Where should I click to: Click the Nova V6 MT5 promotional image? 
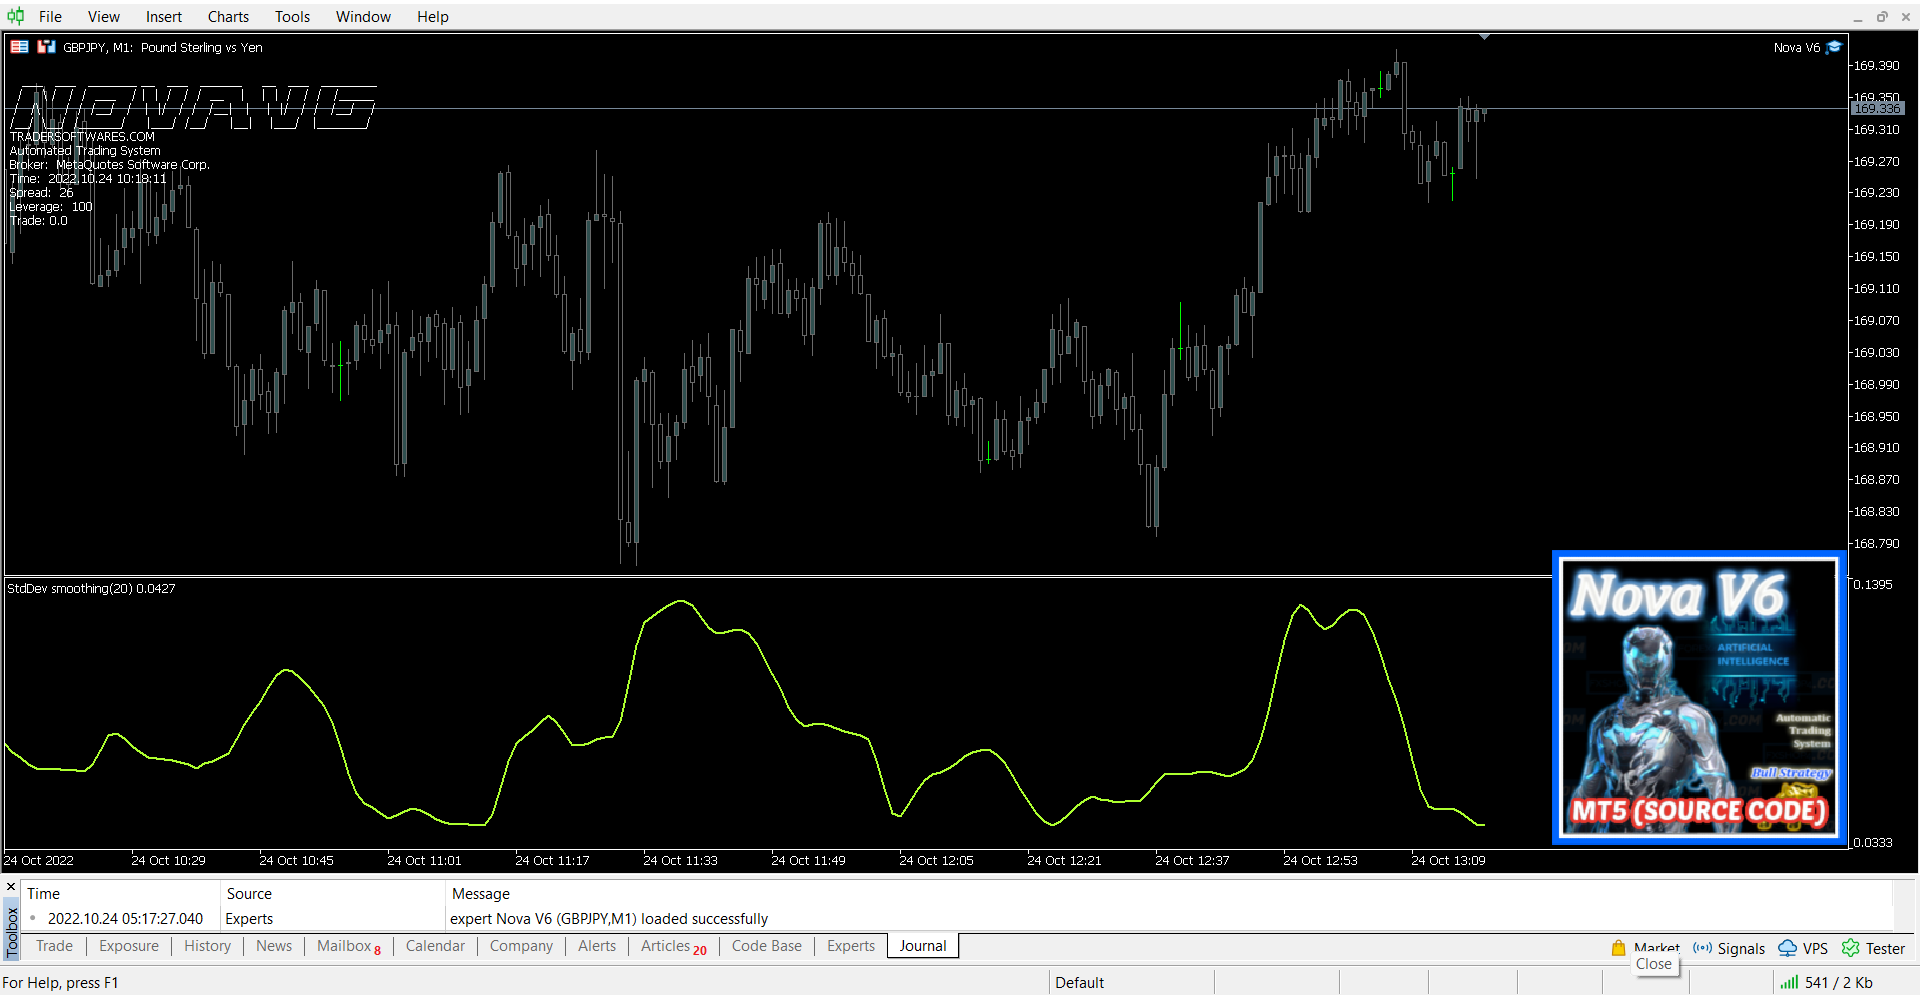pos(1699,698)
